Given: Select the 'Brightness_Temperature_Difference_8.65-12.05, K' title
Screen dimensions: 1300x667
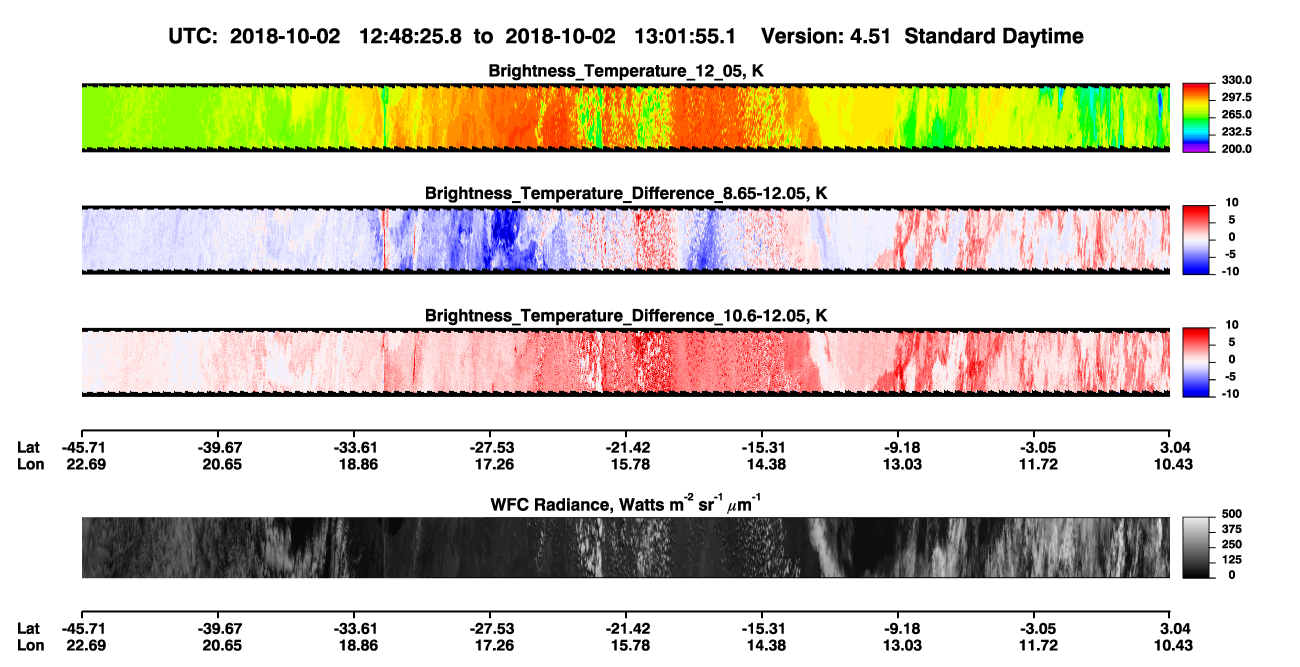Looking at the screenshot, I should pyautogui.click(x=626, y=193).
